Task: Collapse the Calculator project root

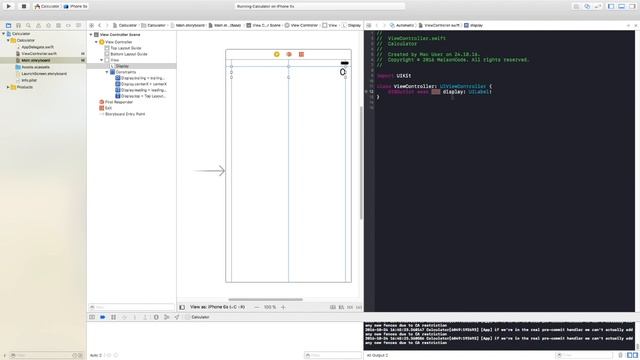Action: click(x=3, y=33)
